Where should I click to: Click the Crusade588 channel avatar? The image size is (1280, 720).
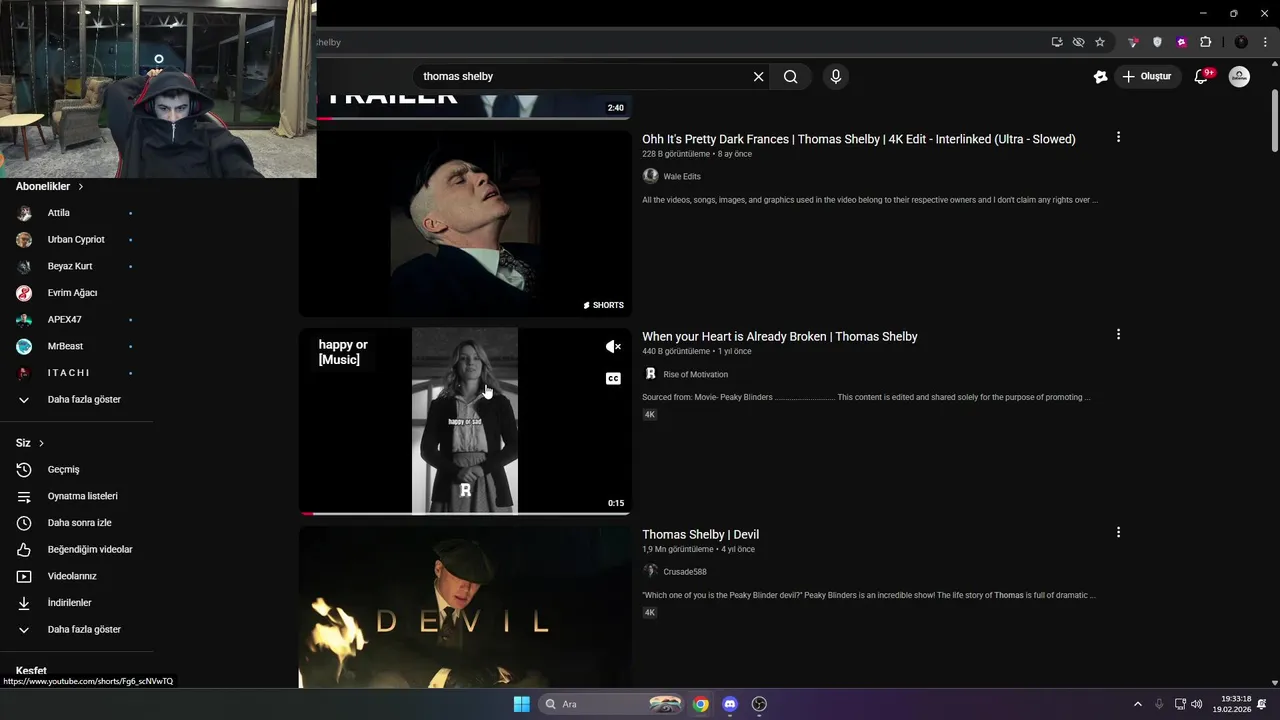pyautogui.click(x=650, y=572)
